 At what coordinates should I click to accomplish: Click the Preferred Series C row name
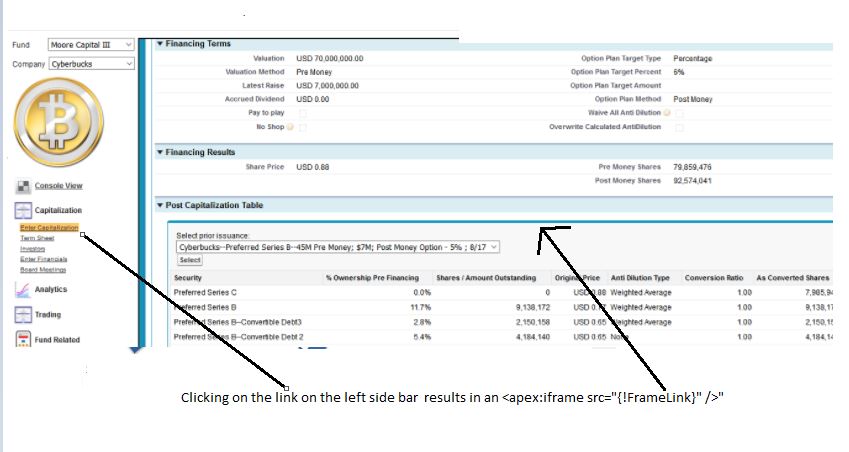[x=205, y=292]
